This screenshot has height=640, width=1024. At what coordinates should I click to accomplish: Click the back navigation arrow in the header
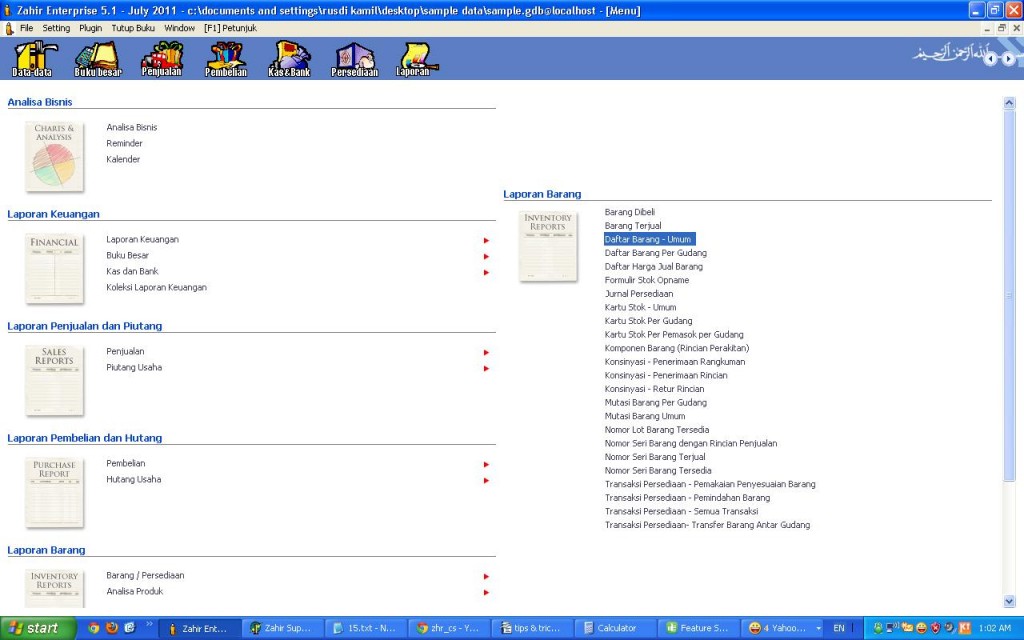click(x=991, y=59)
